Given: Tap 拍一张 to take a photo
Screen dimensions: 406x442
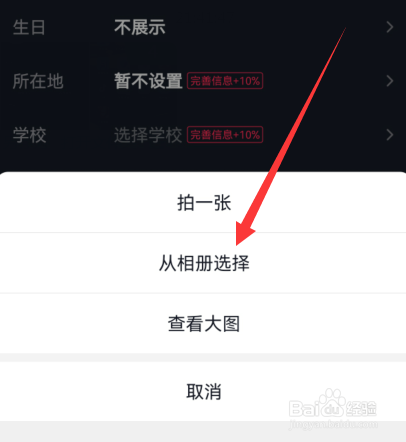Looking at the screenshot, I should [203, 203].
